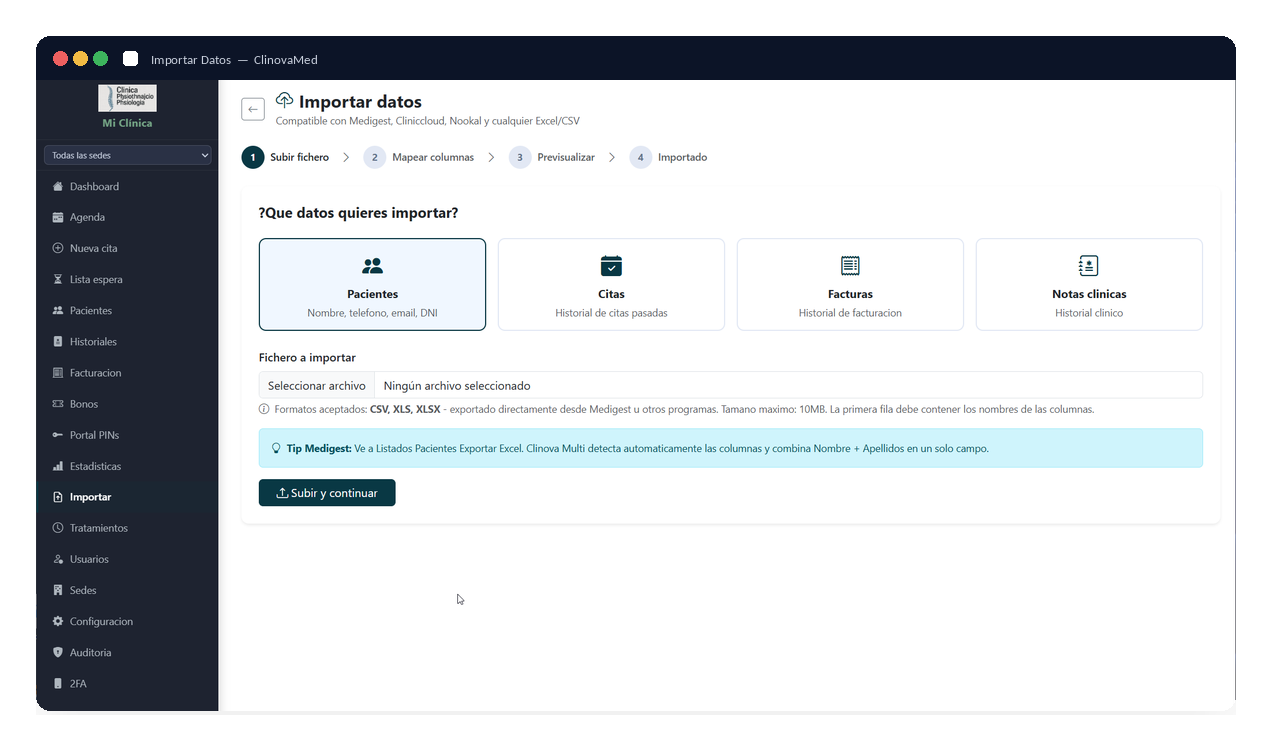Open the Todas las sedes dropdown
The height and width of the screenshot is (747, 1272).
coord(127,155)
